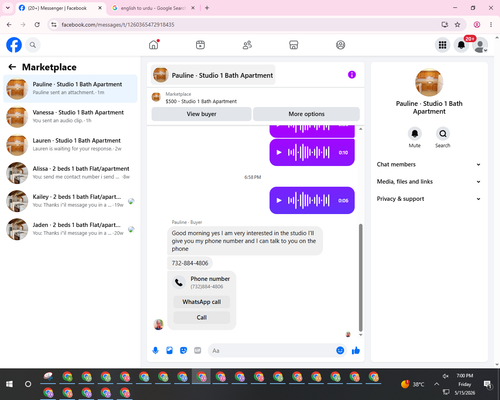Screen dimensions: 500x400
Task: Expand the Privacy & support section
Action: [429, 199]
